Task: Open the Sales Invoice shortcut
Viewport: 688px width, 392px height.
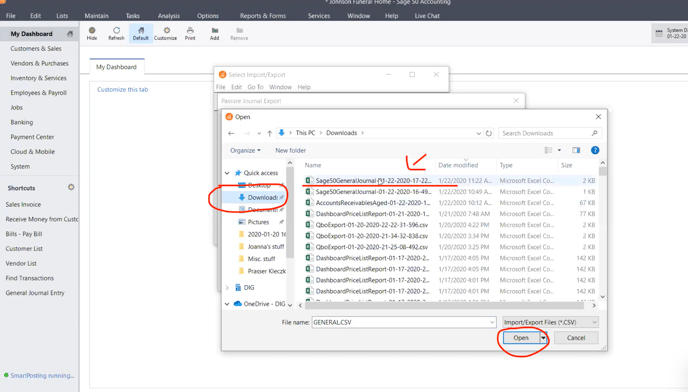Action: (x=23, y=204)
